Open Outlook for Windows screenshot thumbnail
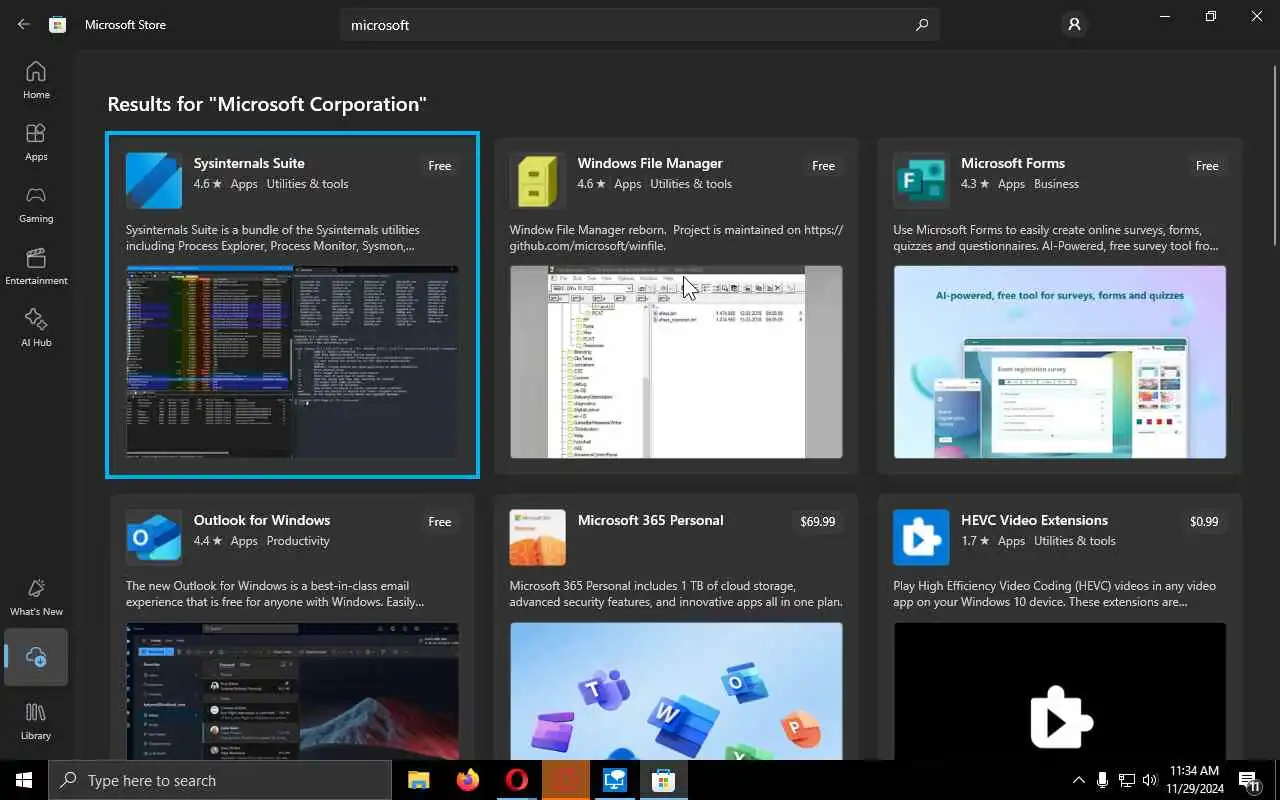The image size is (1280, 800). click(292, 691)
